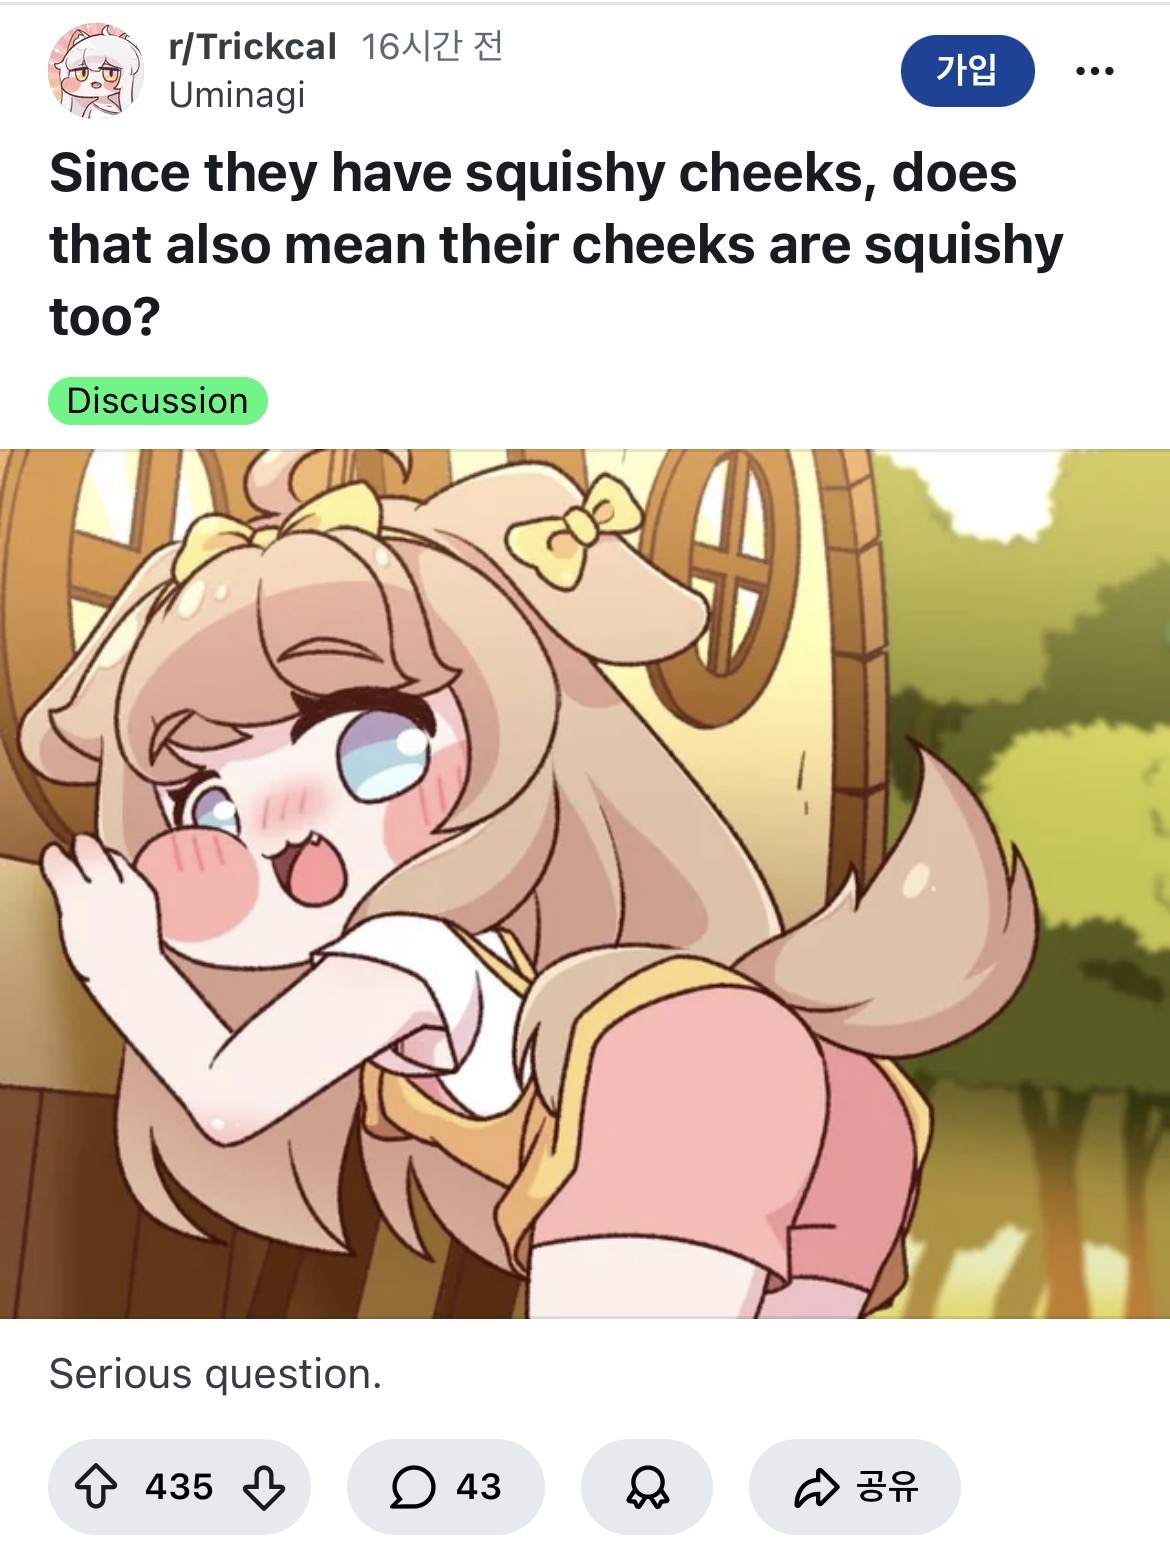Click the 16시간 전 timestamp
The image size is (1170, 1543).
point(432,47)
